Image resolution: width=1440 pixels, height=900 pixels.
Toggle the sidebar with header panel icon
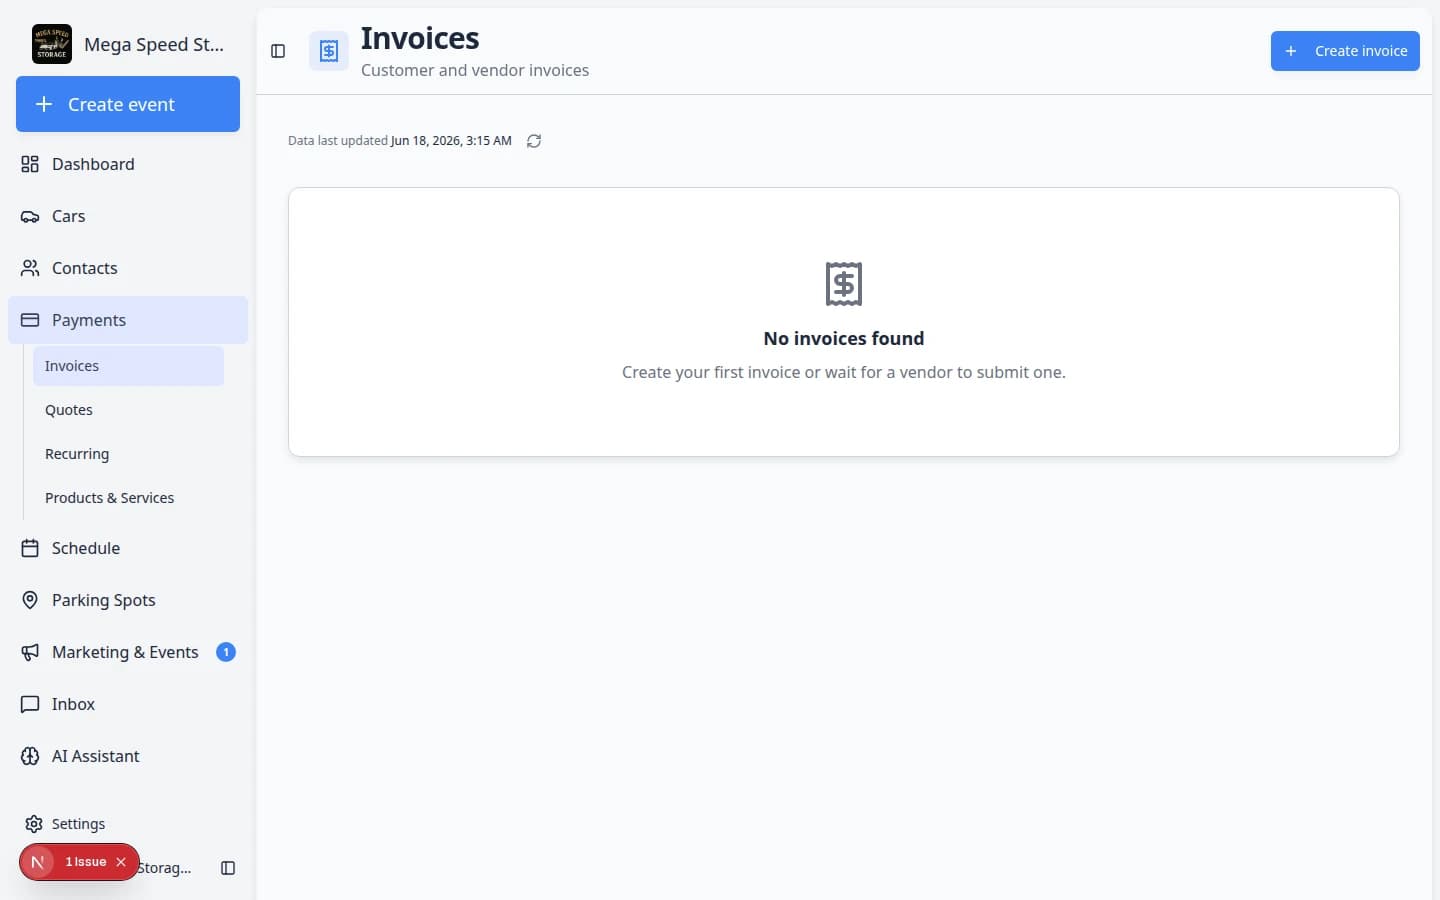click(278, 51)
